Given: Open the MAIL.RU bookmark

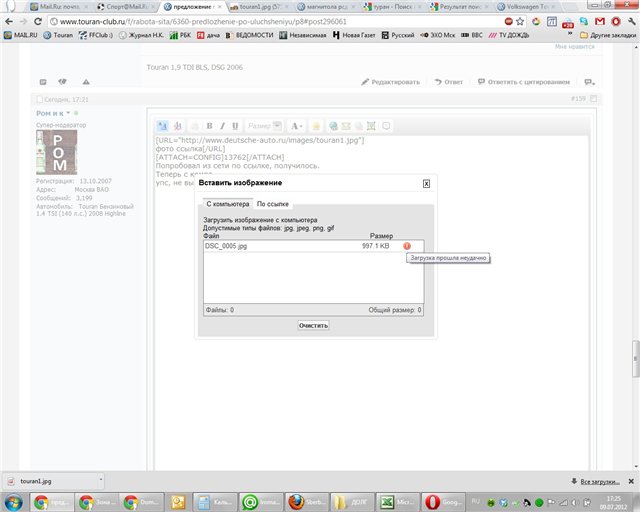Looking at the screenshot, I should [x=20, y=35].
